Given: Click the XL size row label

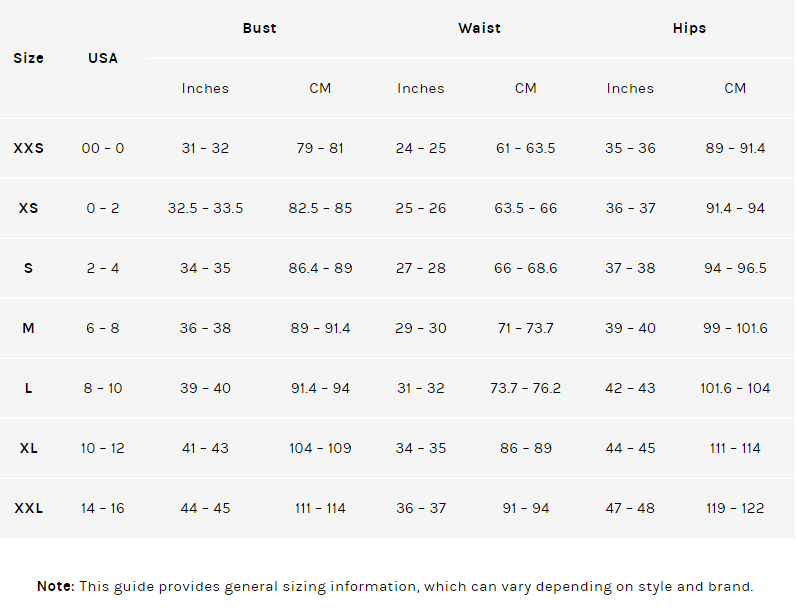Looking at the screenshot, I should point(28,448).
